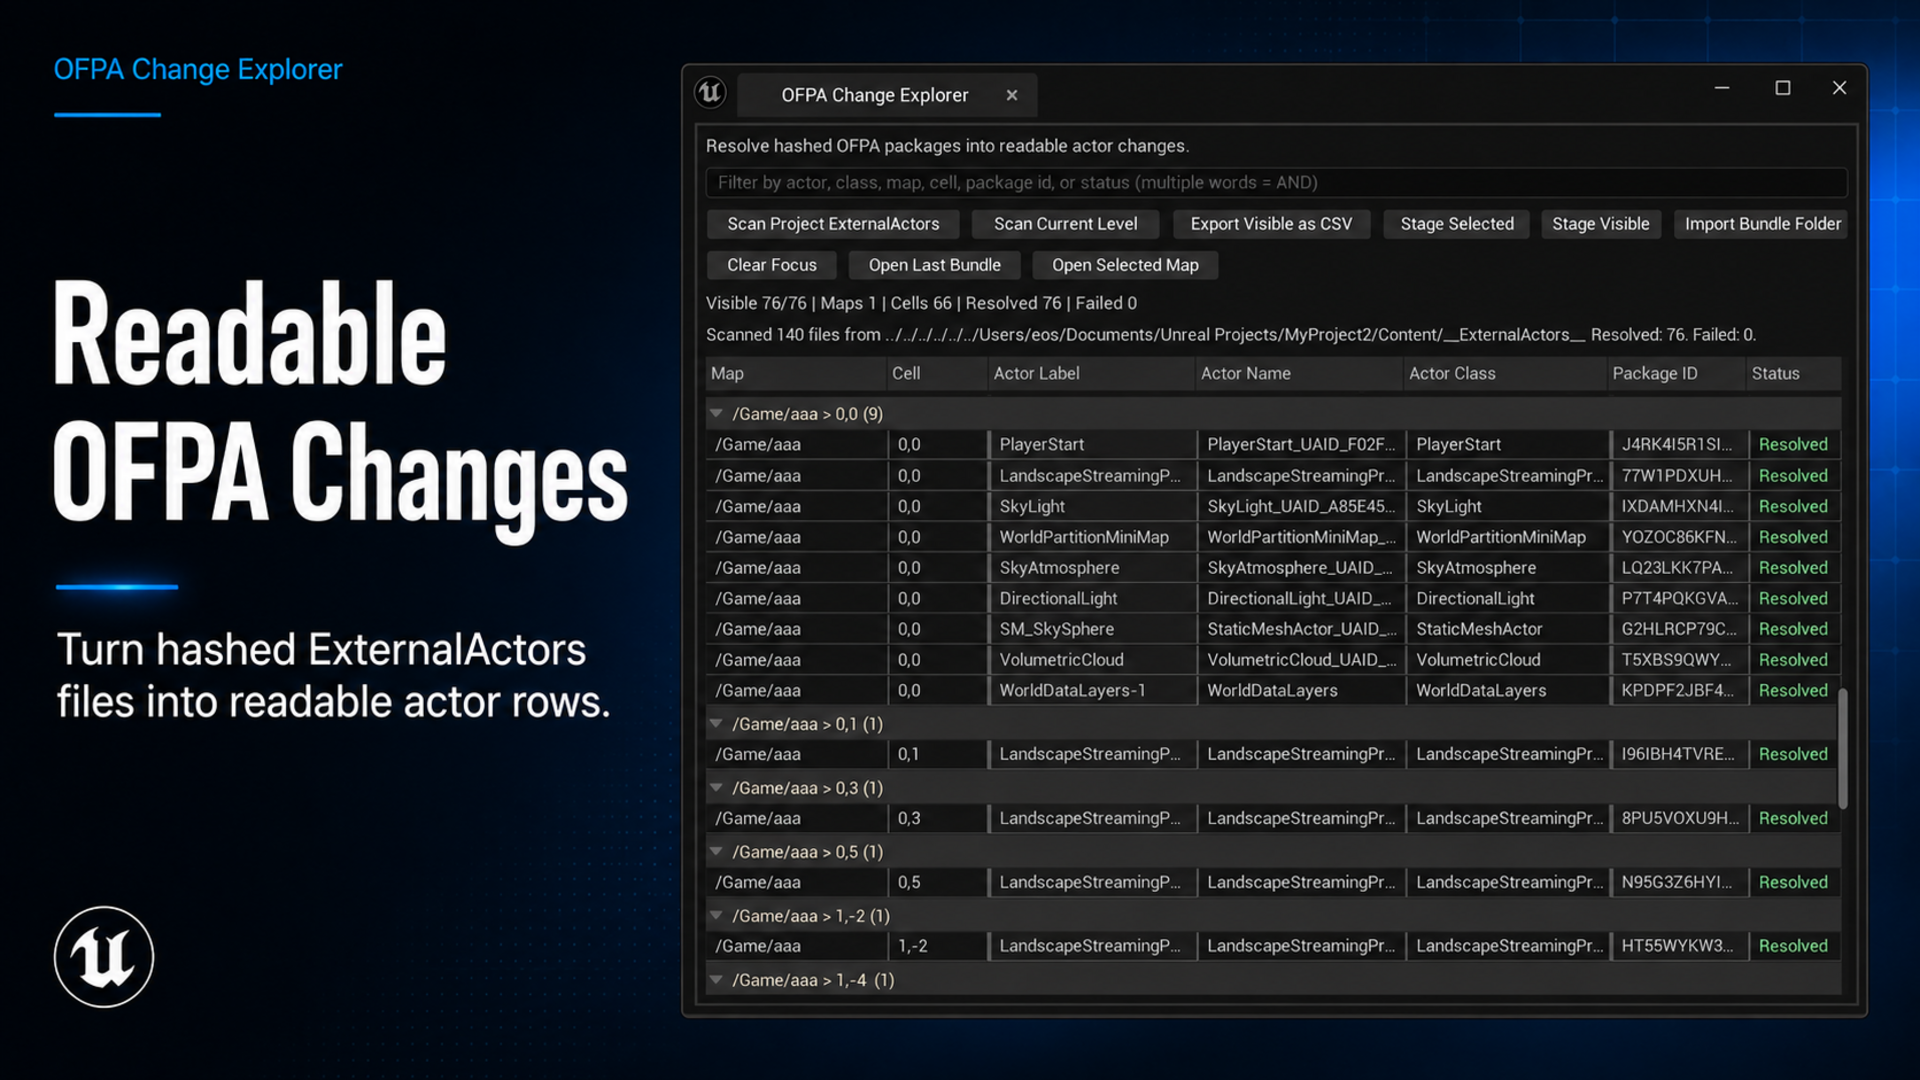Select the WorldDataLayers-1 actor label cell
1920x1080 pixels.
(1092, 690)
